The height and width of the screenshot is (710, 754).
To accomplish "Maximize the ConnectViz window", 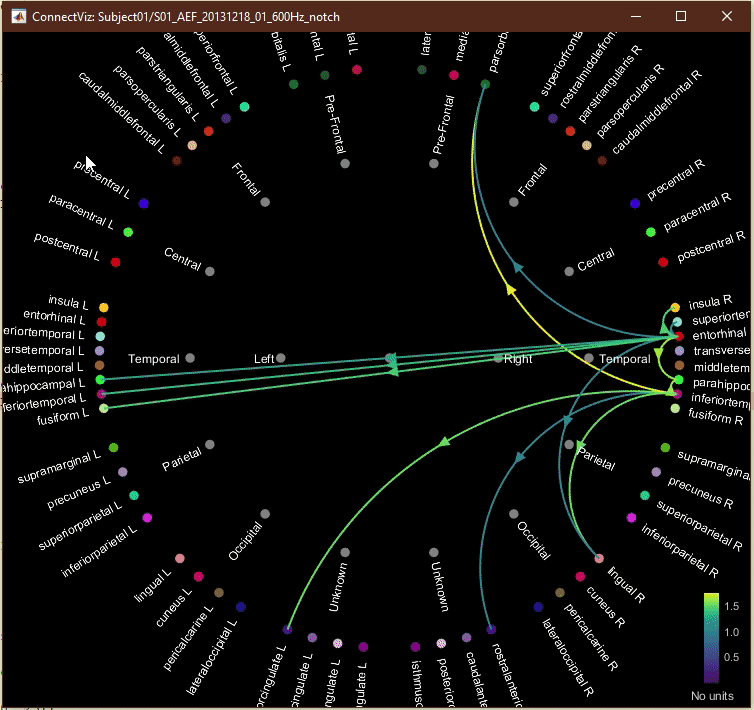I will coord(681,17).
